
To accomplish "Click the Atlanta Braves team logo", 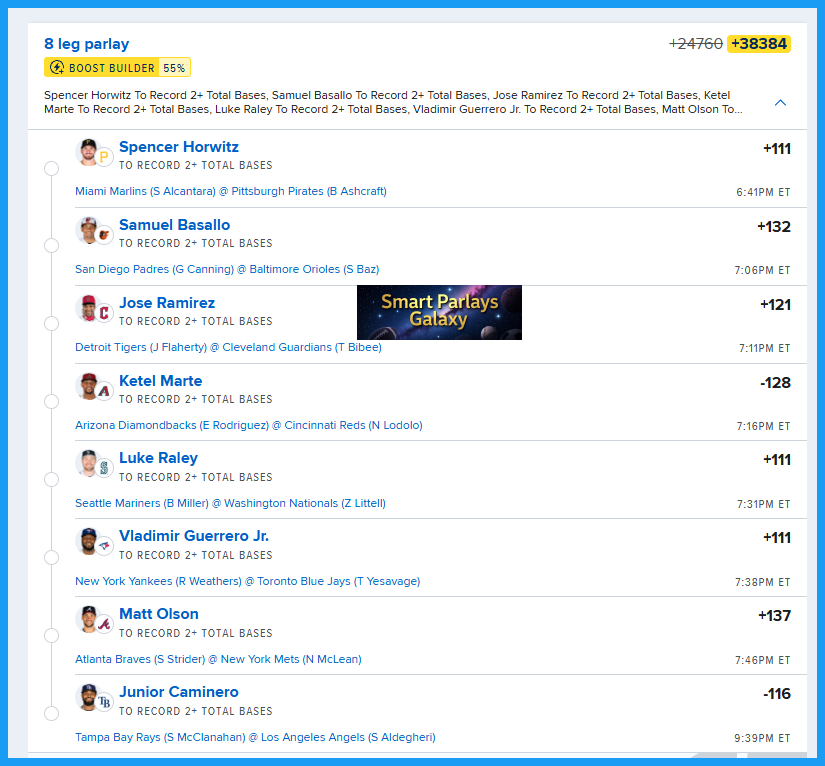I will pyautogui.click(x=104, y=623).
